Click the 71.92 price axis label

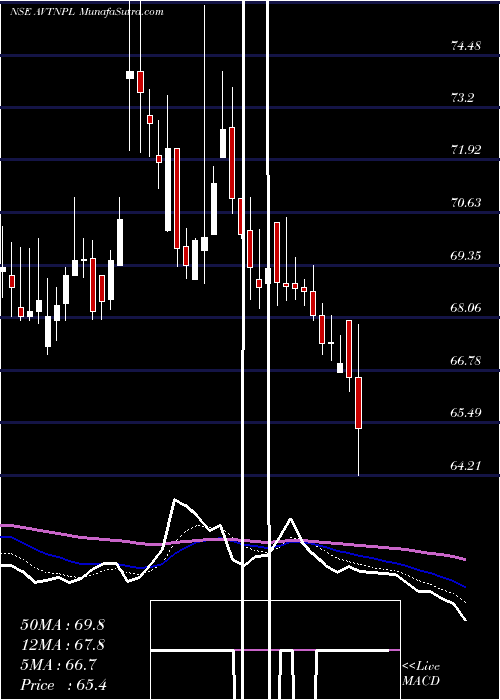pos(466,150)
